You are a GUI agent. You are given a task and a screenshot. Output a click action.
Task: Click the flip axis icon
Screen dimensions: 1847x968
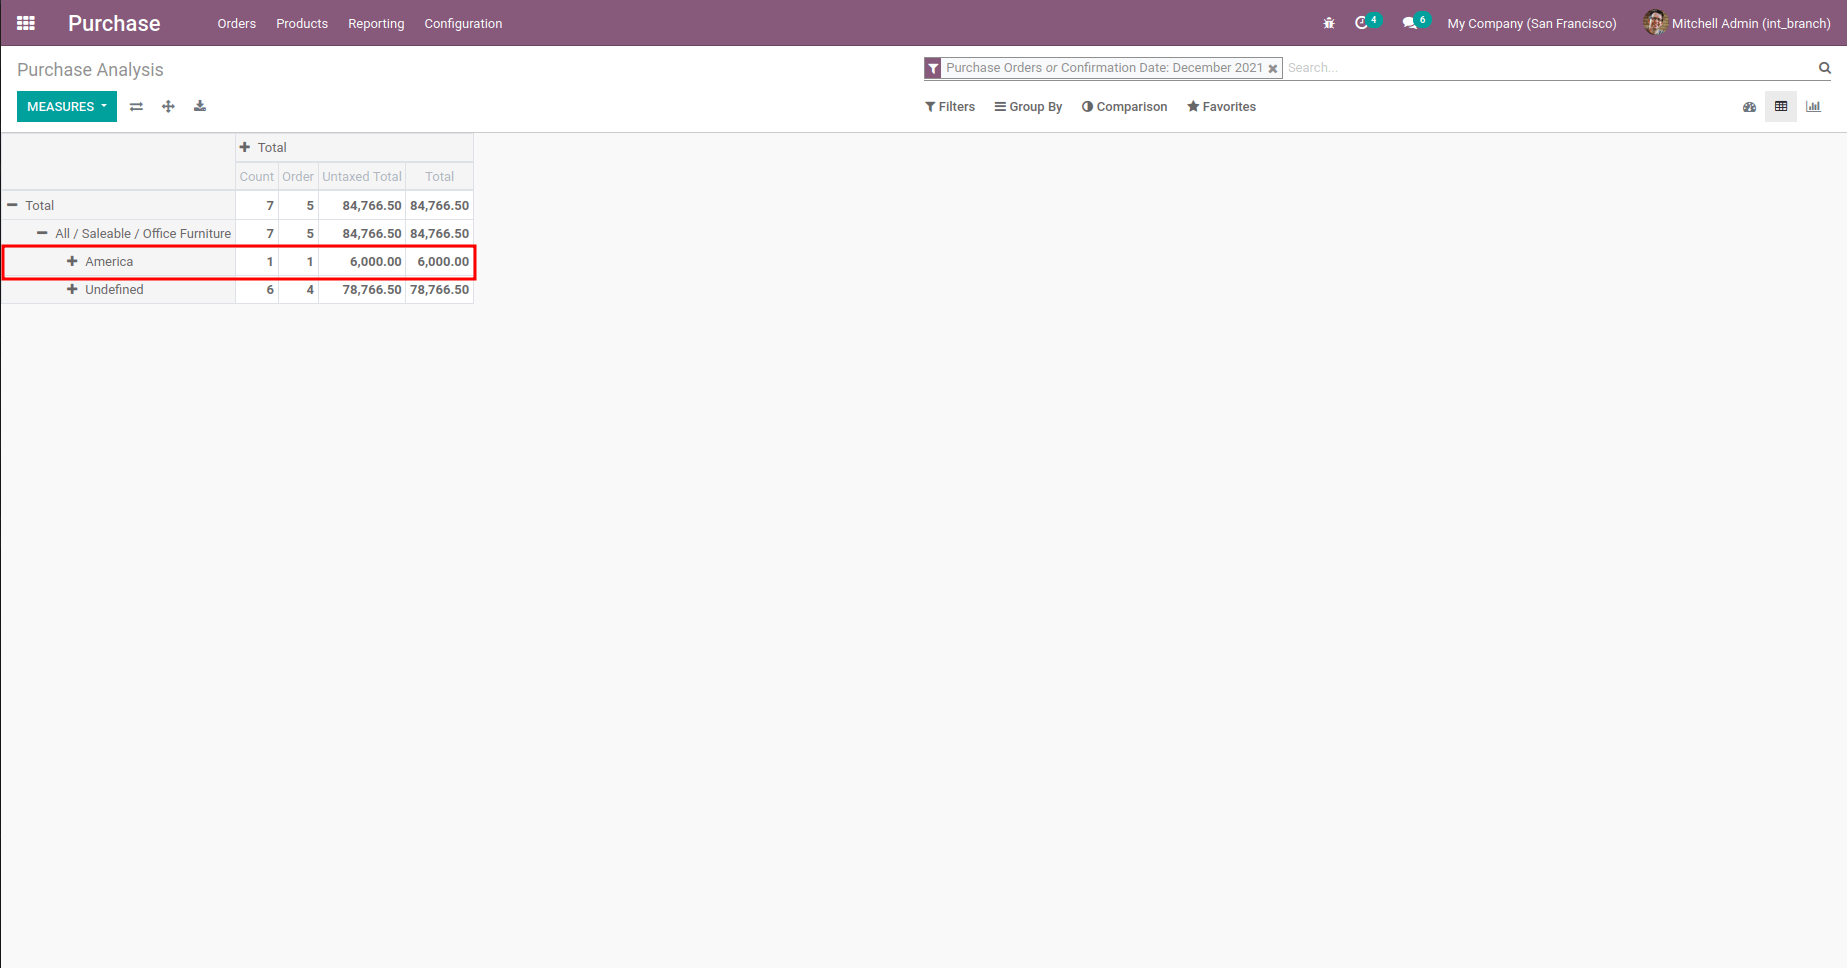(x=136, y=107)
